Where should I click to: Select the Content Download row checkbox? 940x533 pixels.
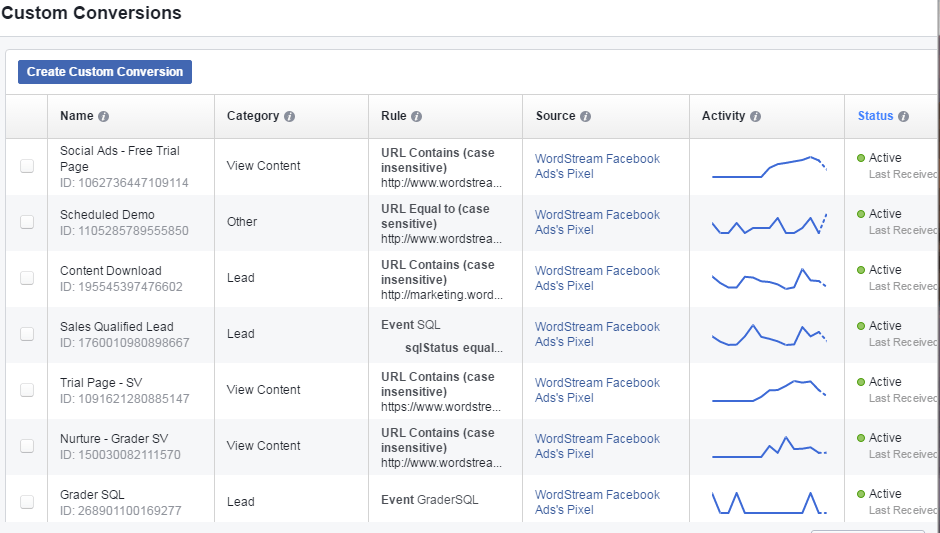[x=27, y=278]
